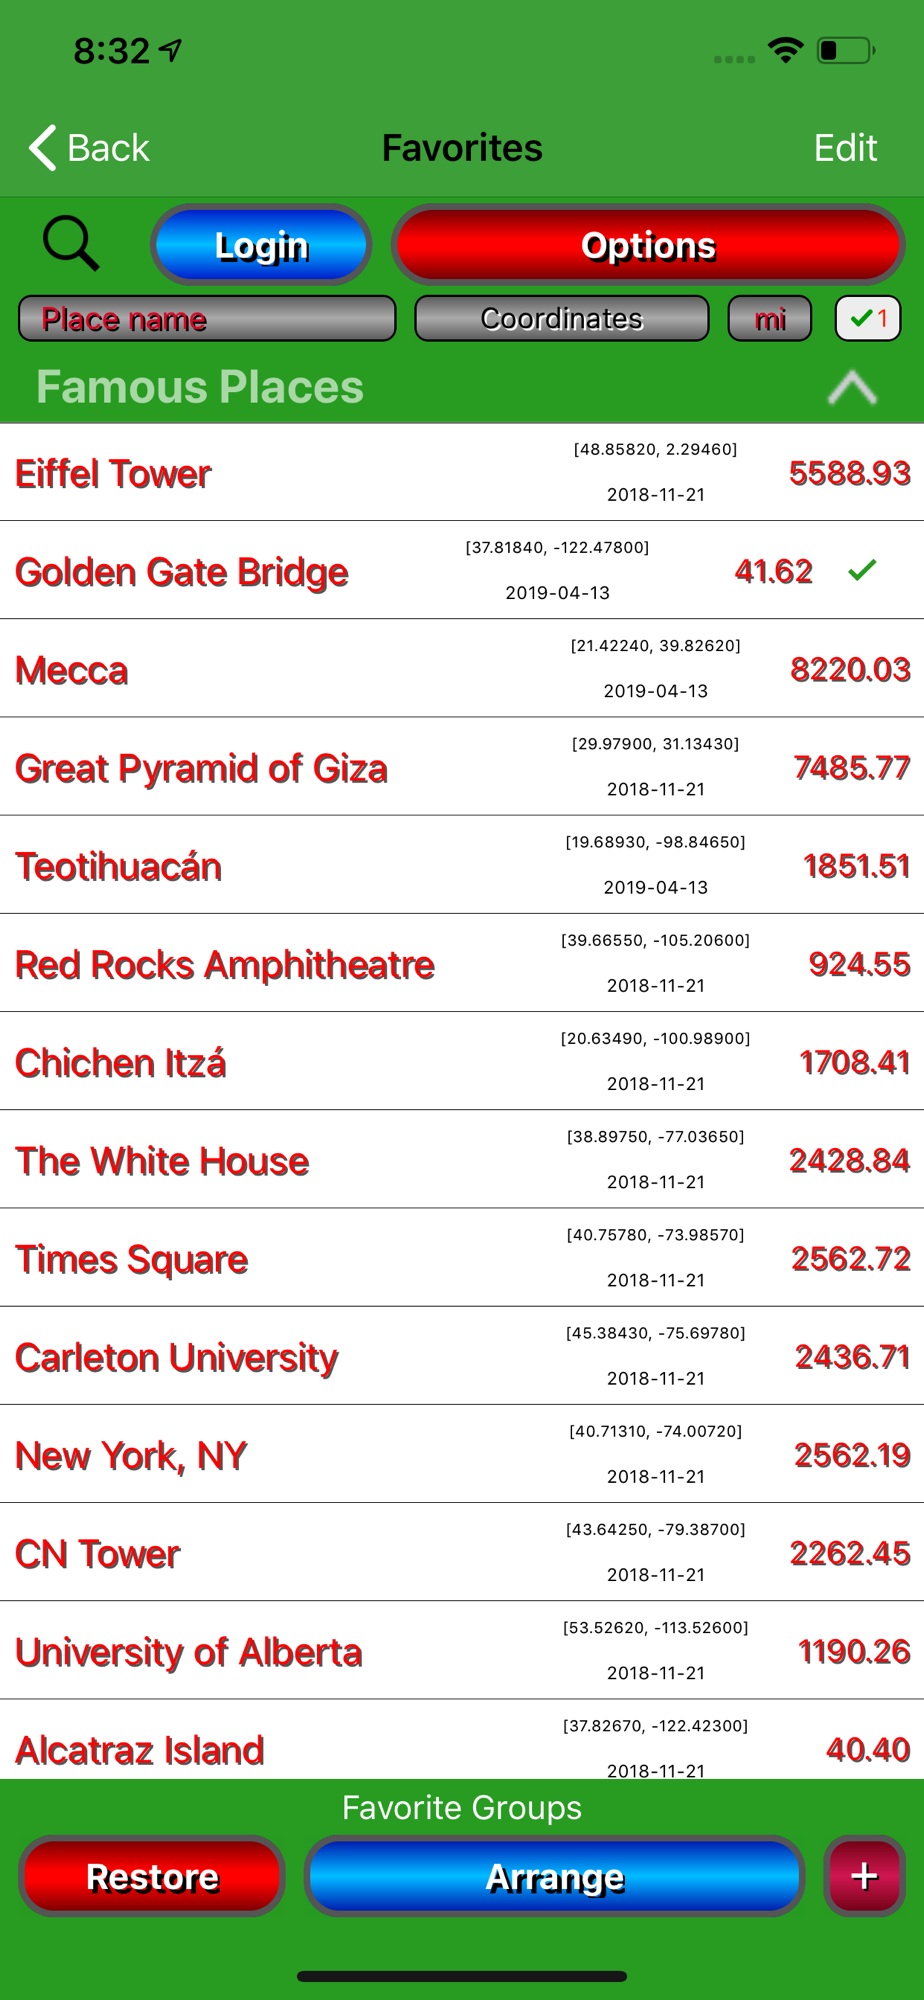Open the red Options menu

648,245
